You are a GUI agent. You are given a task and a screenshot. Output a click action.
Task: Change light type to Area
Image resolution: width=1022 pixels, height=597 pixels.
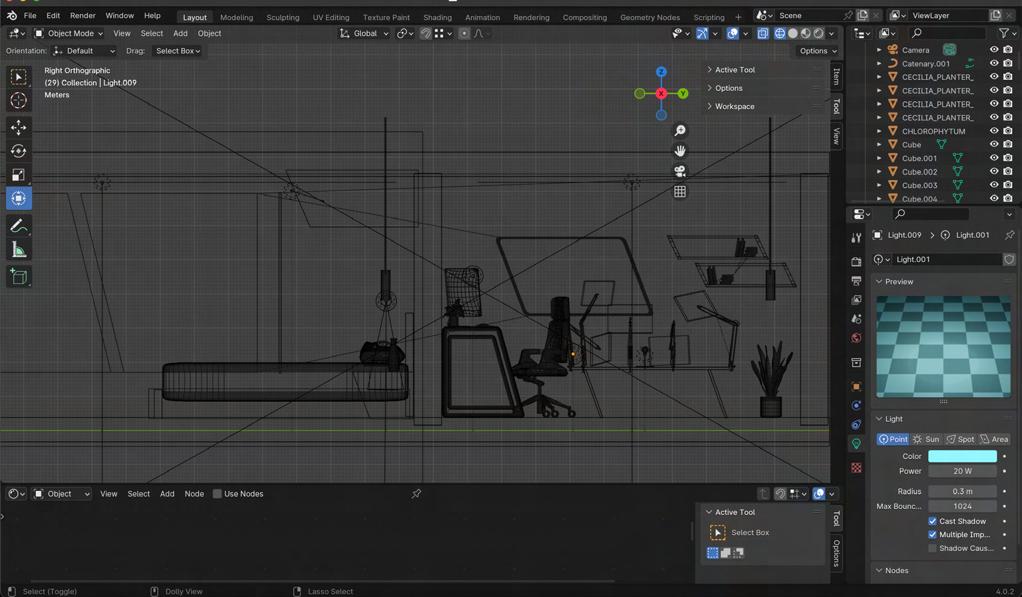[x=994, y=439]
